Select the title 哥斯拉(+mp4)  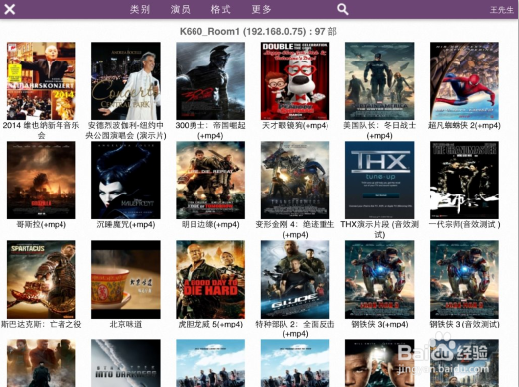(41, 224)
